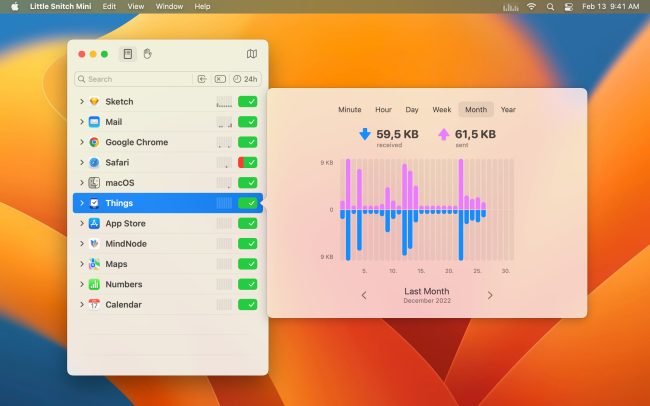Click the 24h time range button

245,79
